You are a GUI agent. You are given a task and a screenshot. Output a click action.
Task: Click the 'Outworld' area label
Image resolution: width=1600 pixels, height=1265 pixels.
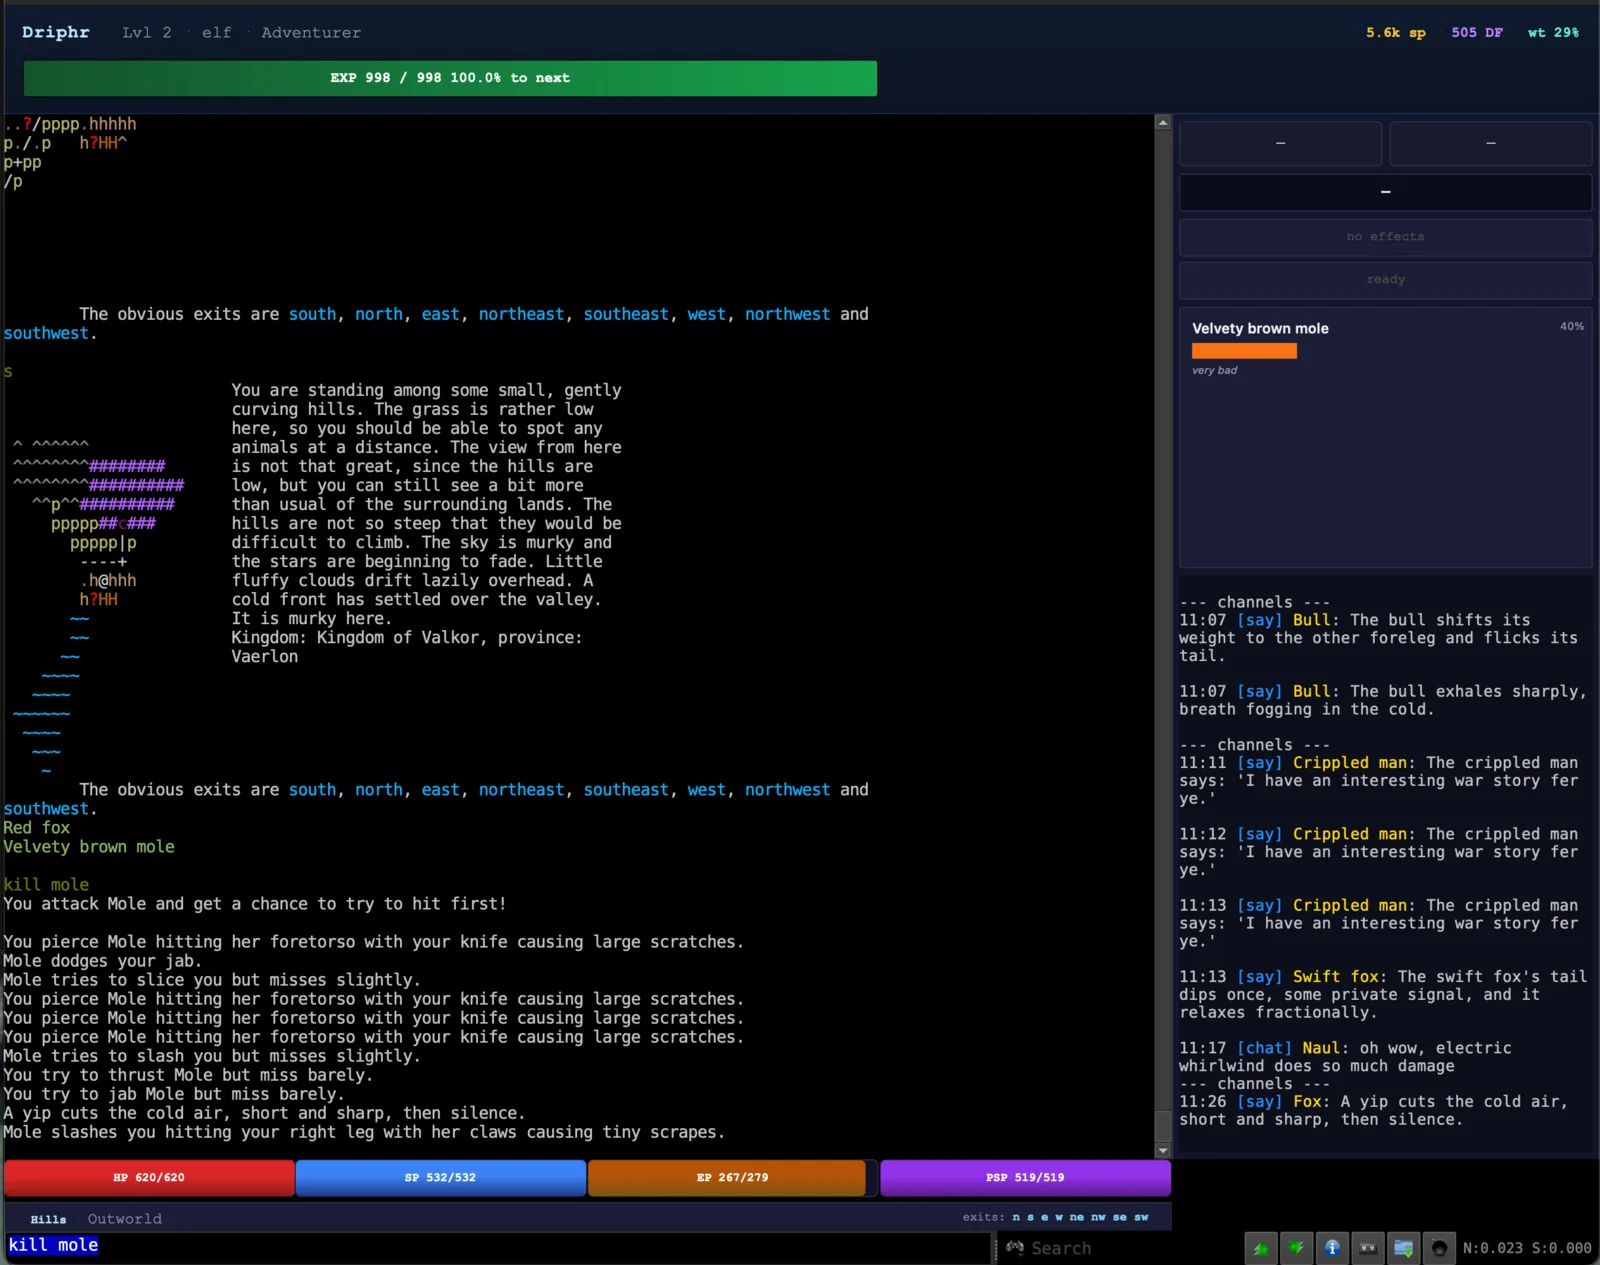pyautogui.click(x=124, y=1219)
